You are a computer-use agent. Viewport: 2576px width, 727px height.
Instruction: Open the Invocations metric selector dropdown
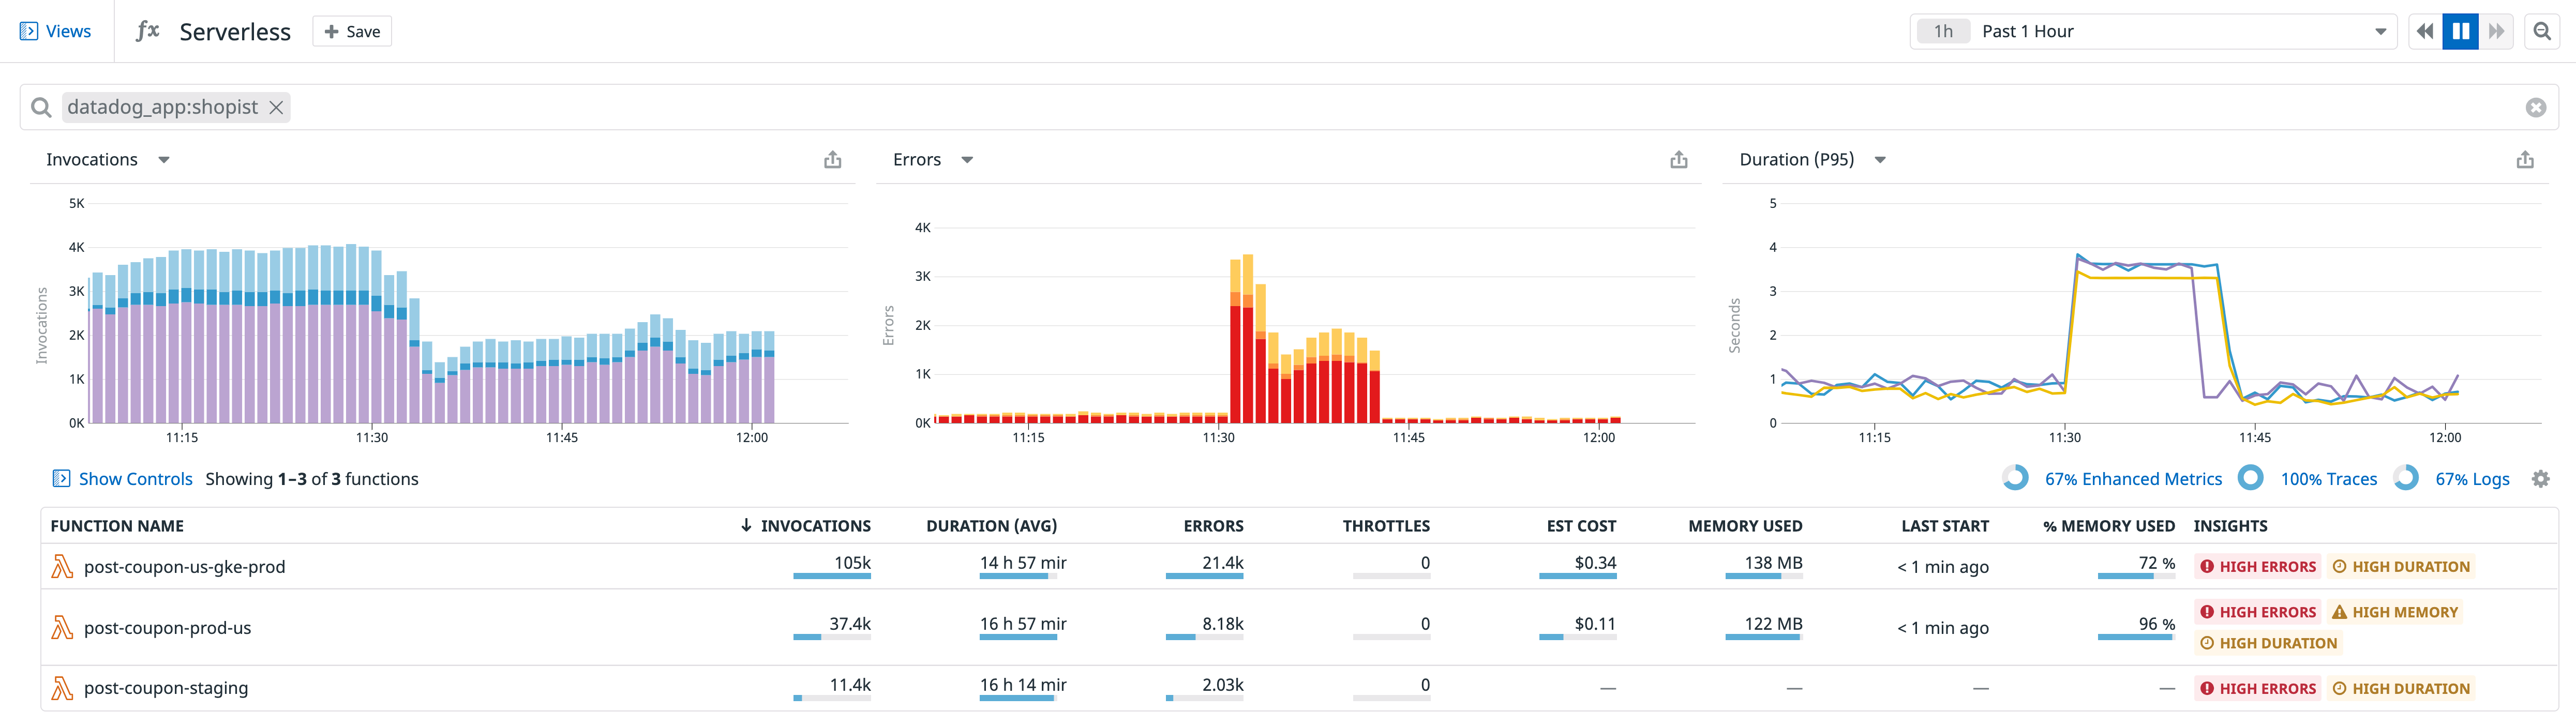point(164,159)
